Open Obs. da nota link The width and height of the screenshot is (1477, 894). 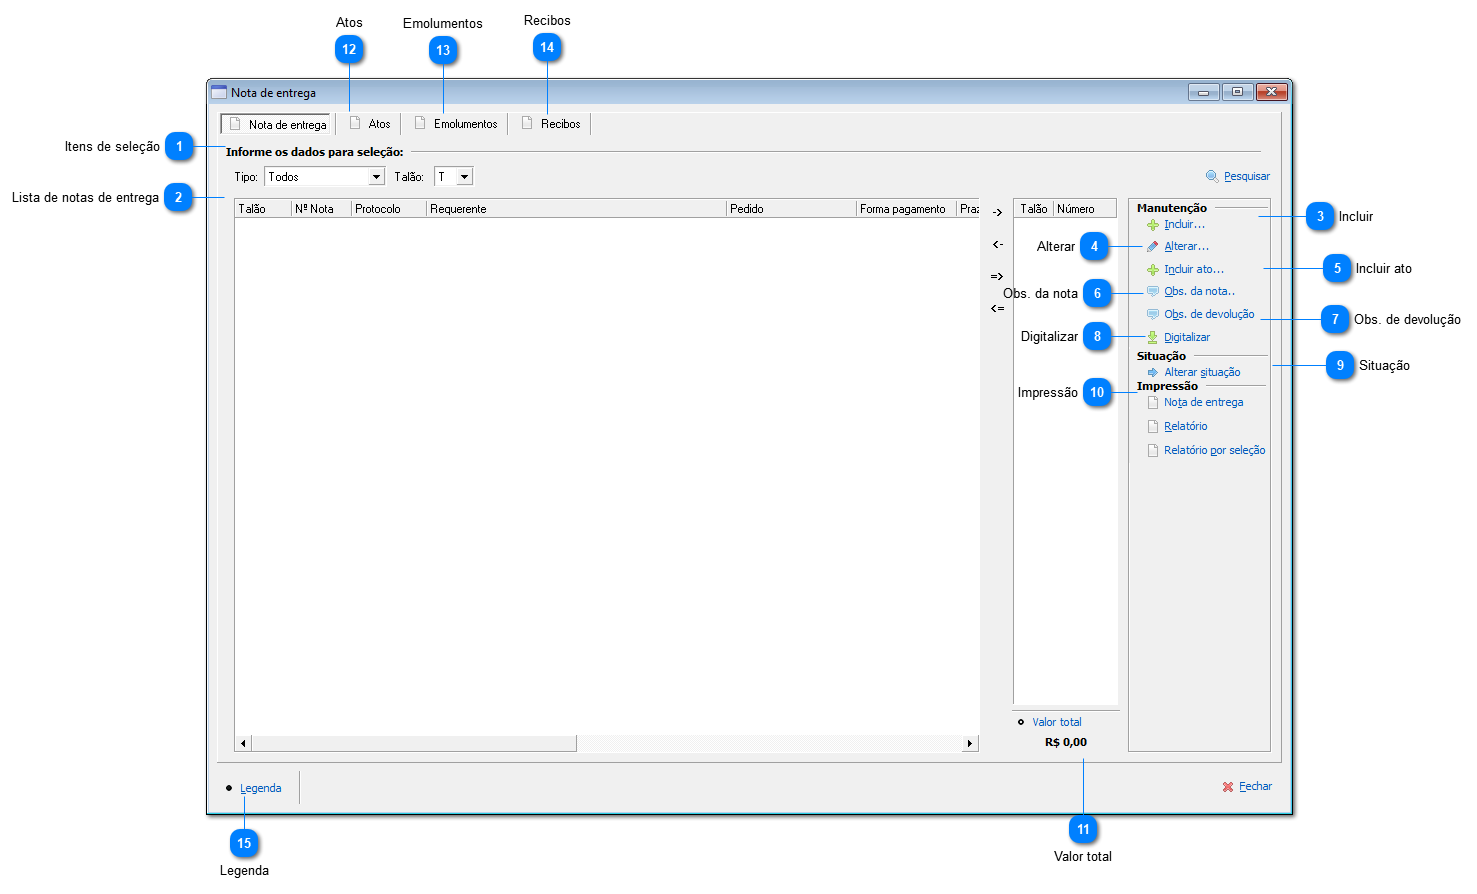click(x=1199, y=292)
